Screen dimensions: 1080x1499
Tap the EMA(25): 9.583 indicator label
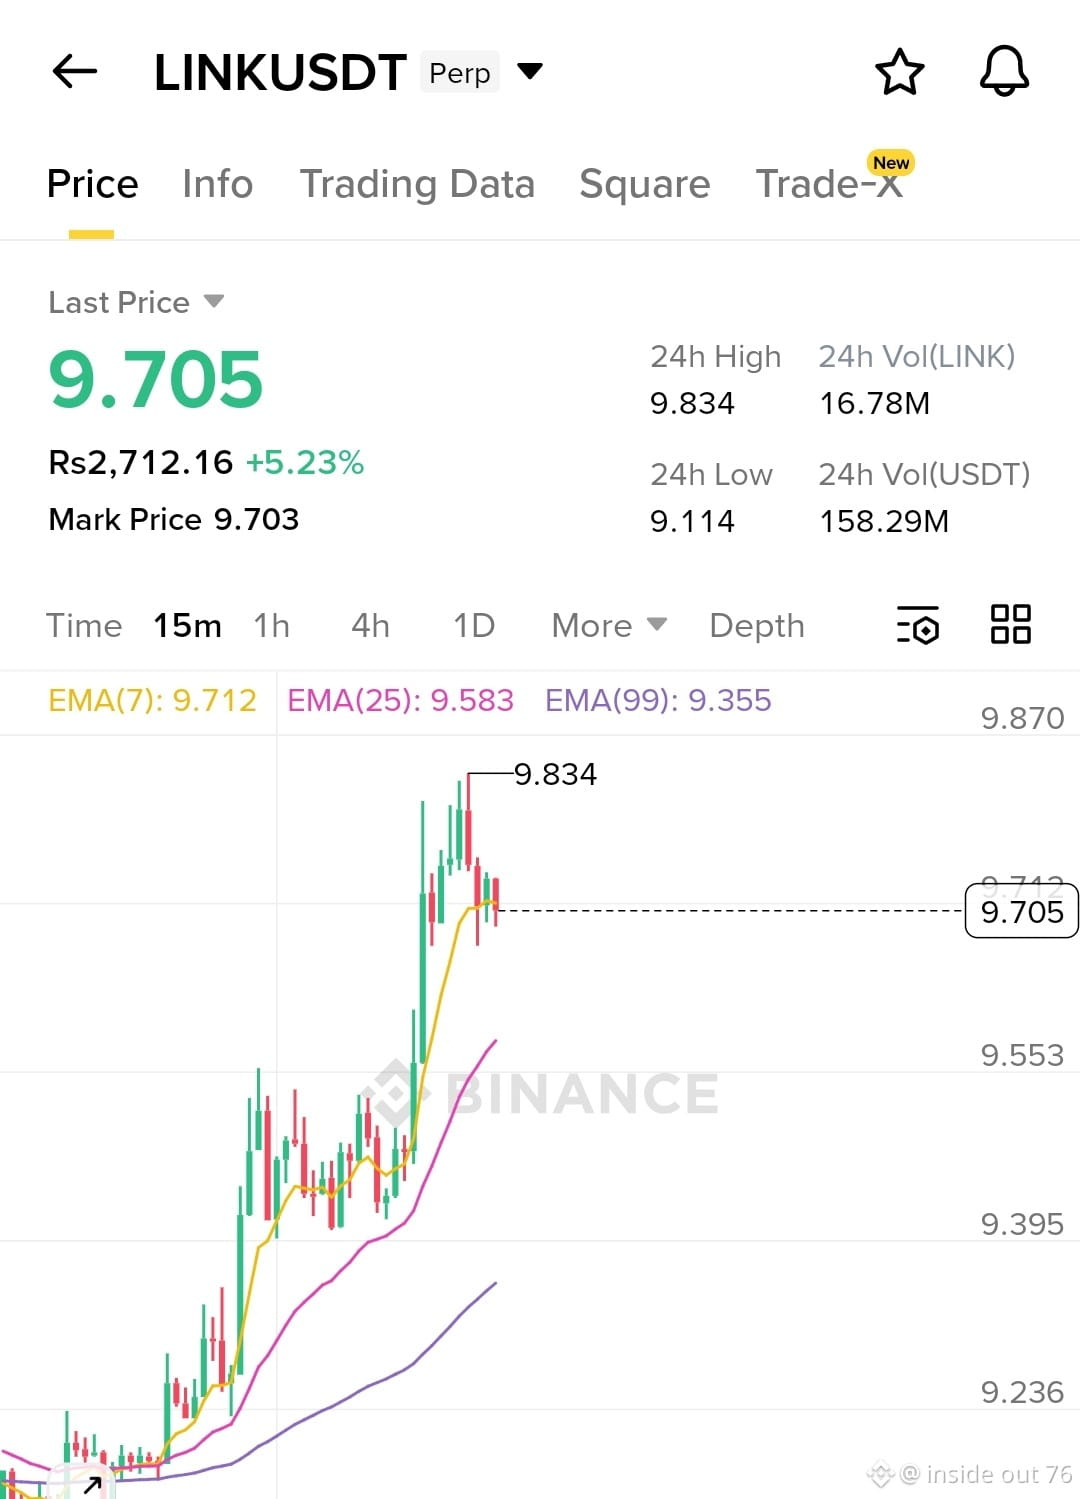[x=400, y=700]
